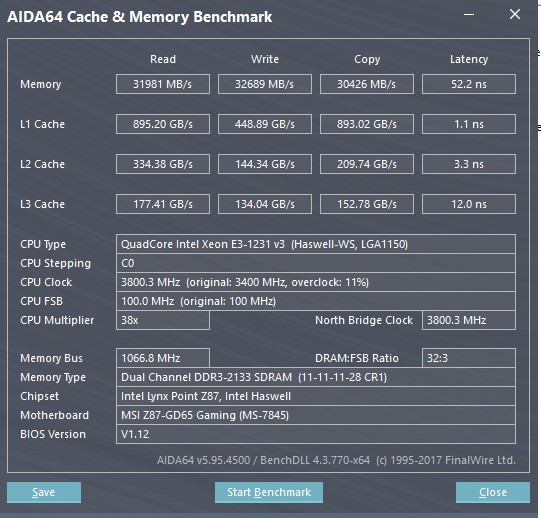Click the CPU Type label
The width and height of the screenshot is (541, 518).
(43, 244)
